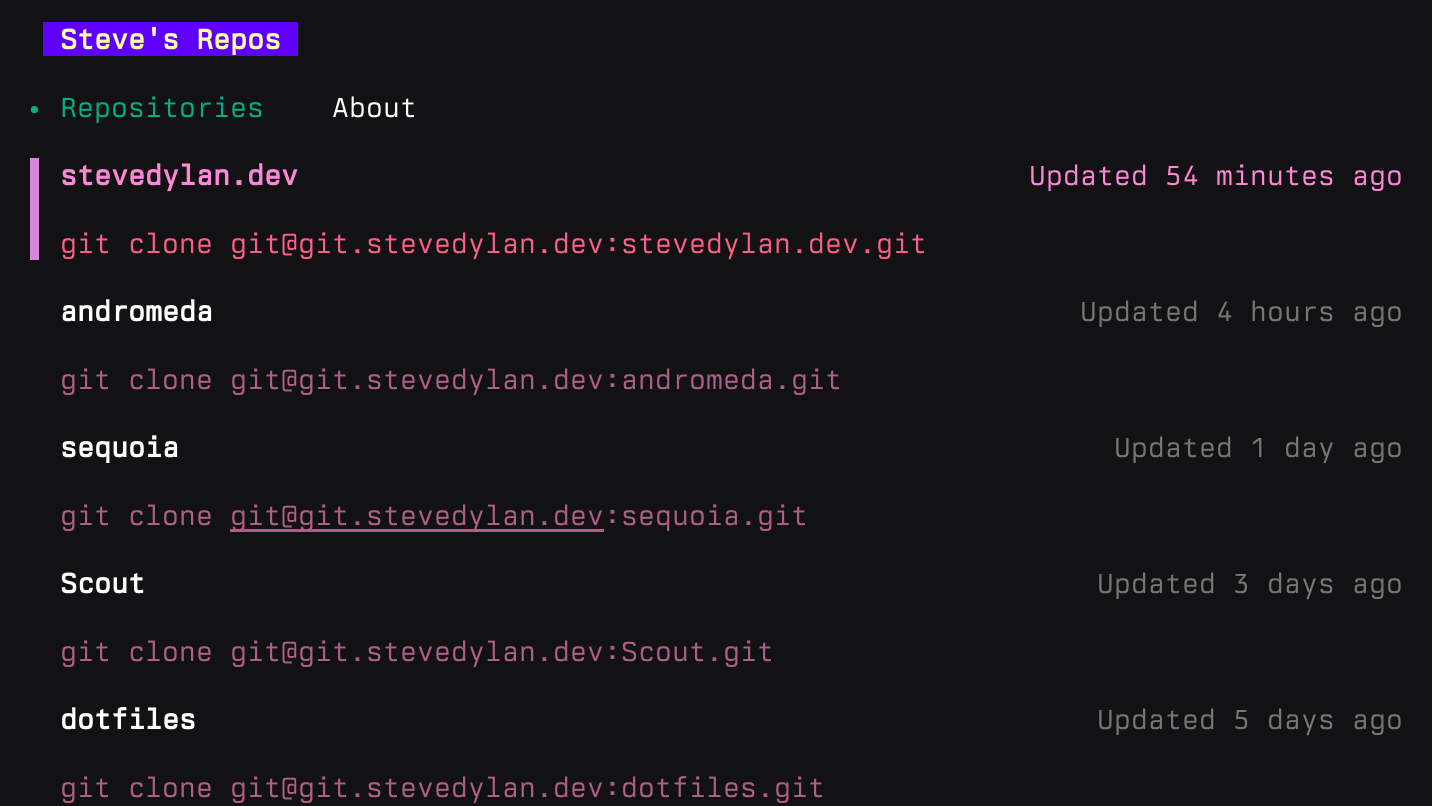Select the andromeda clone command

450,379
